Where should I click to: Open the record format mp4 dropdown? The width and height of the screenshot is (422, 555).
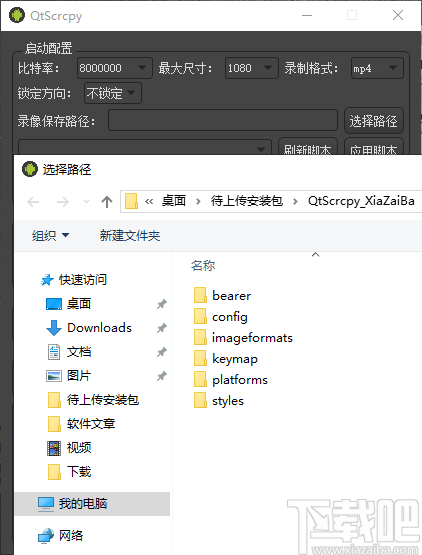click(377, 68)
